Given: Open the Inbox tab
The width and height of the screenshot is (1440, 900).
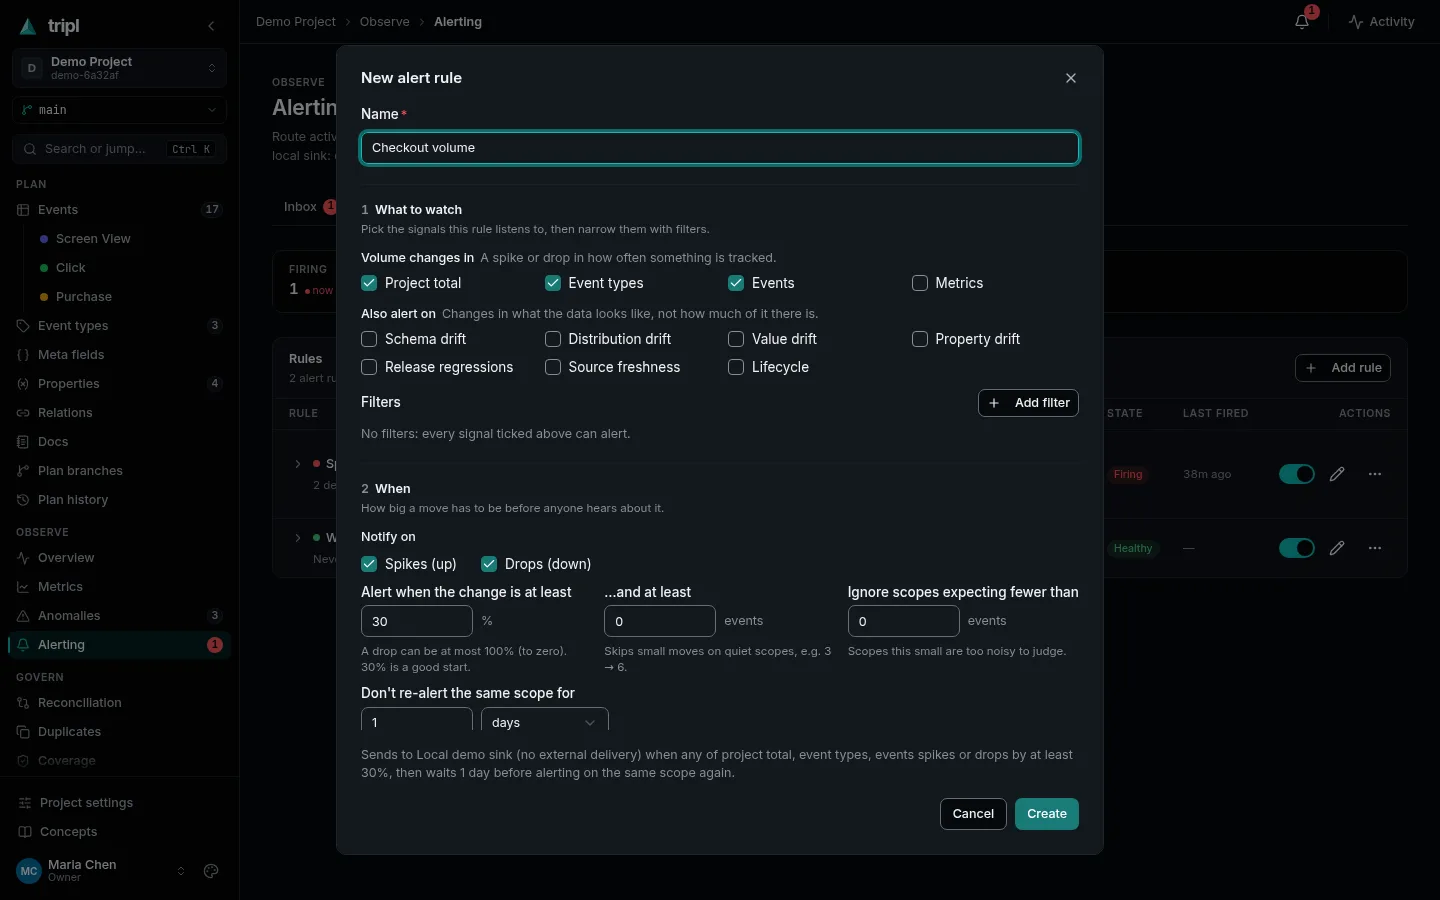Looking at the screenshot, I should (309, 207).
